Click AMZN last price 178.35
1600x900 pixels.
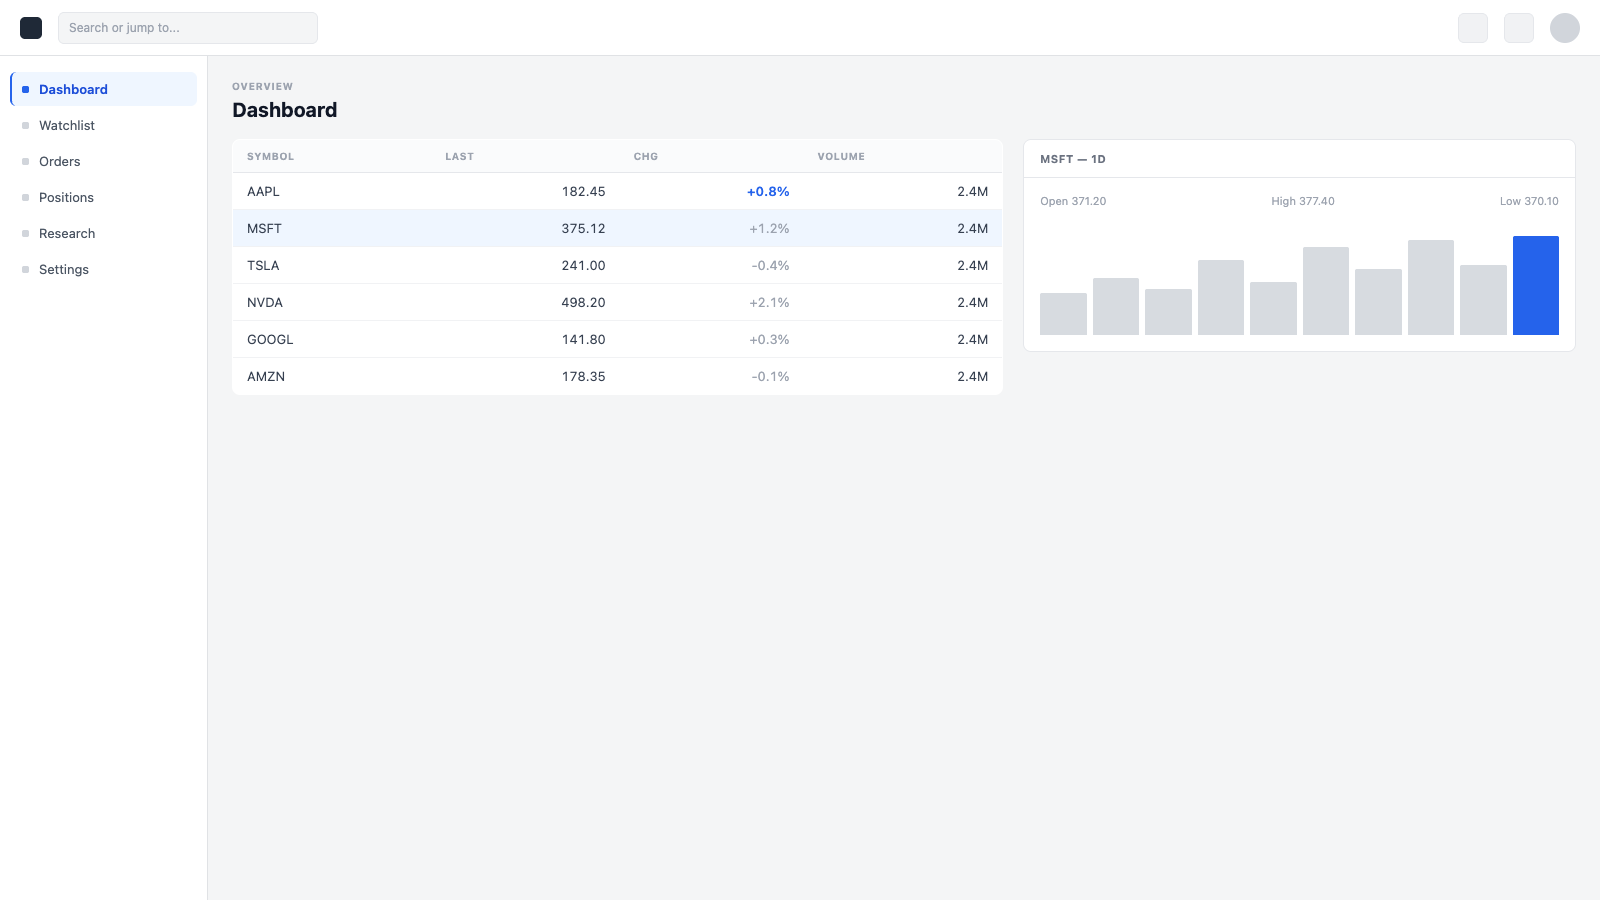583,376
